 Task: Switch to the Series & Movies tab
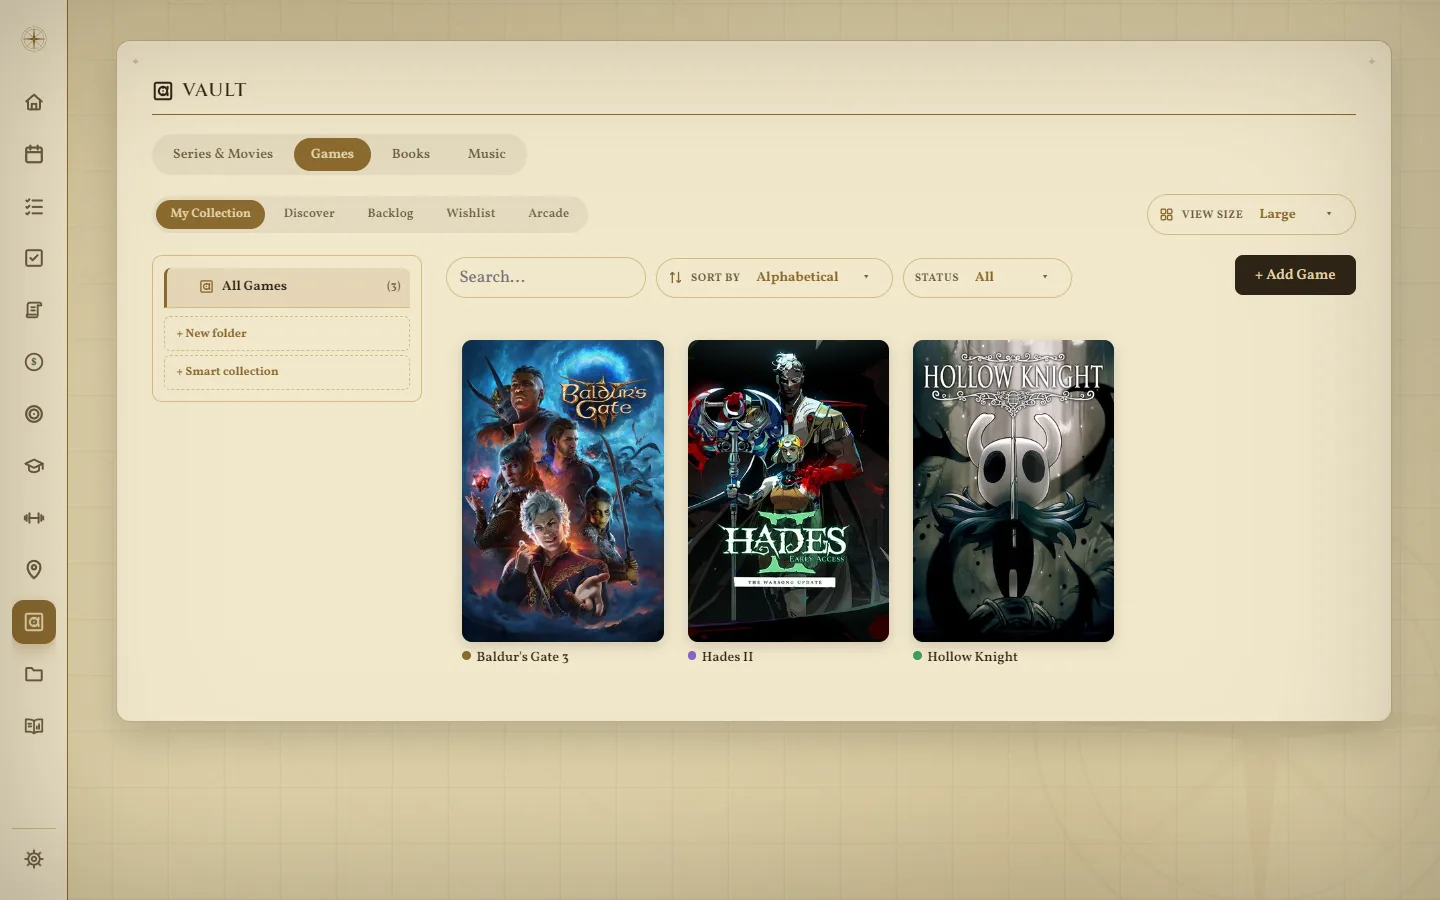click(223, 154)
